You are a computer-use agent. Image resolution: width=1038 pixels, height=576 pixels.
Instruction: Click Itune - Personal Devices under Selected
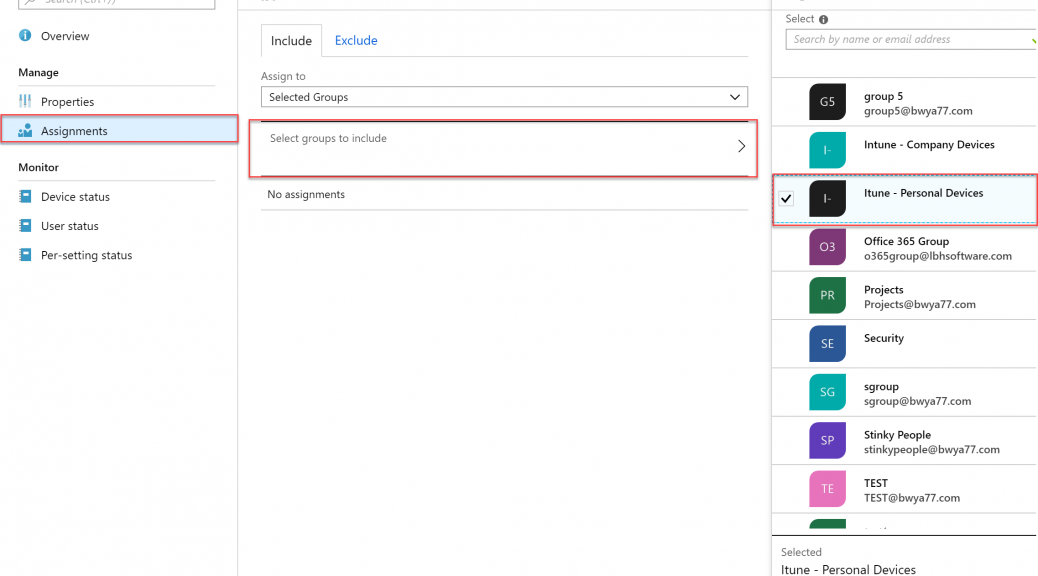point(848,569)
